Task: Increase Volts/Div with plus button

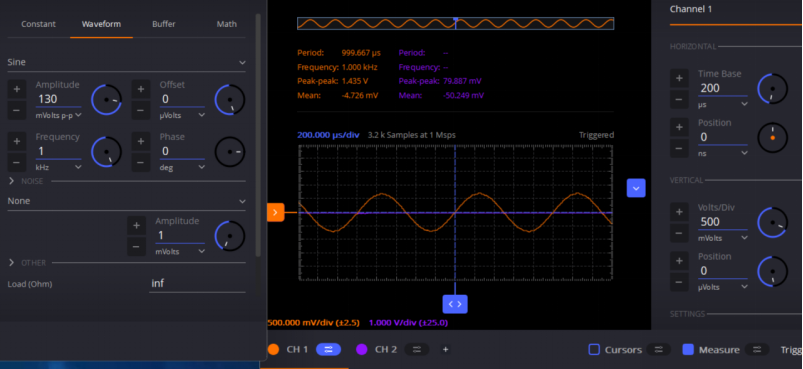Action: (x=679, y=212)
